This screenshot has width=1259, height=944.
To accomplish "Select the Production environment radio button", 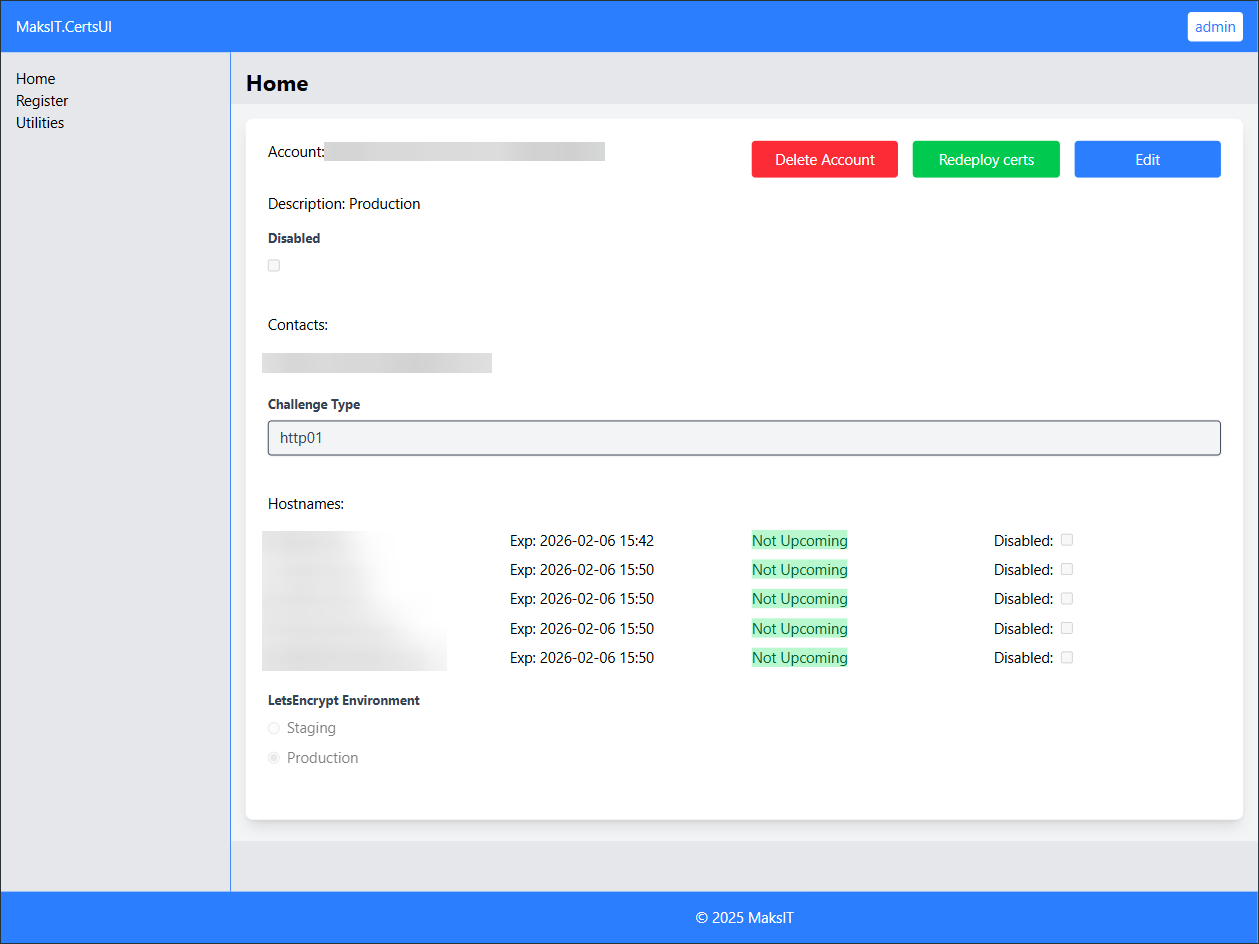I will point(274,758).
